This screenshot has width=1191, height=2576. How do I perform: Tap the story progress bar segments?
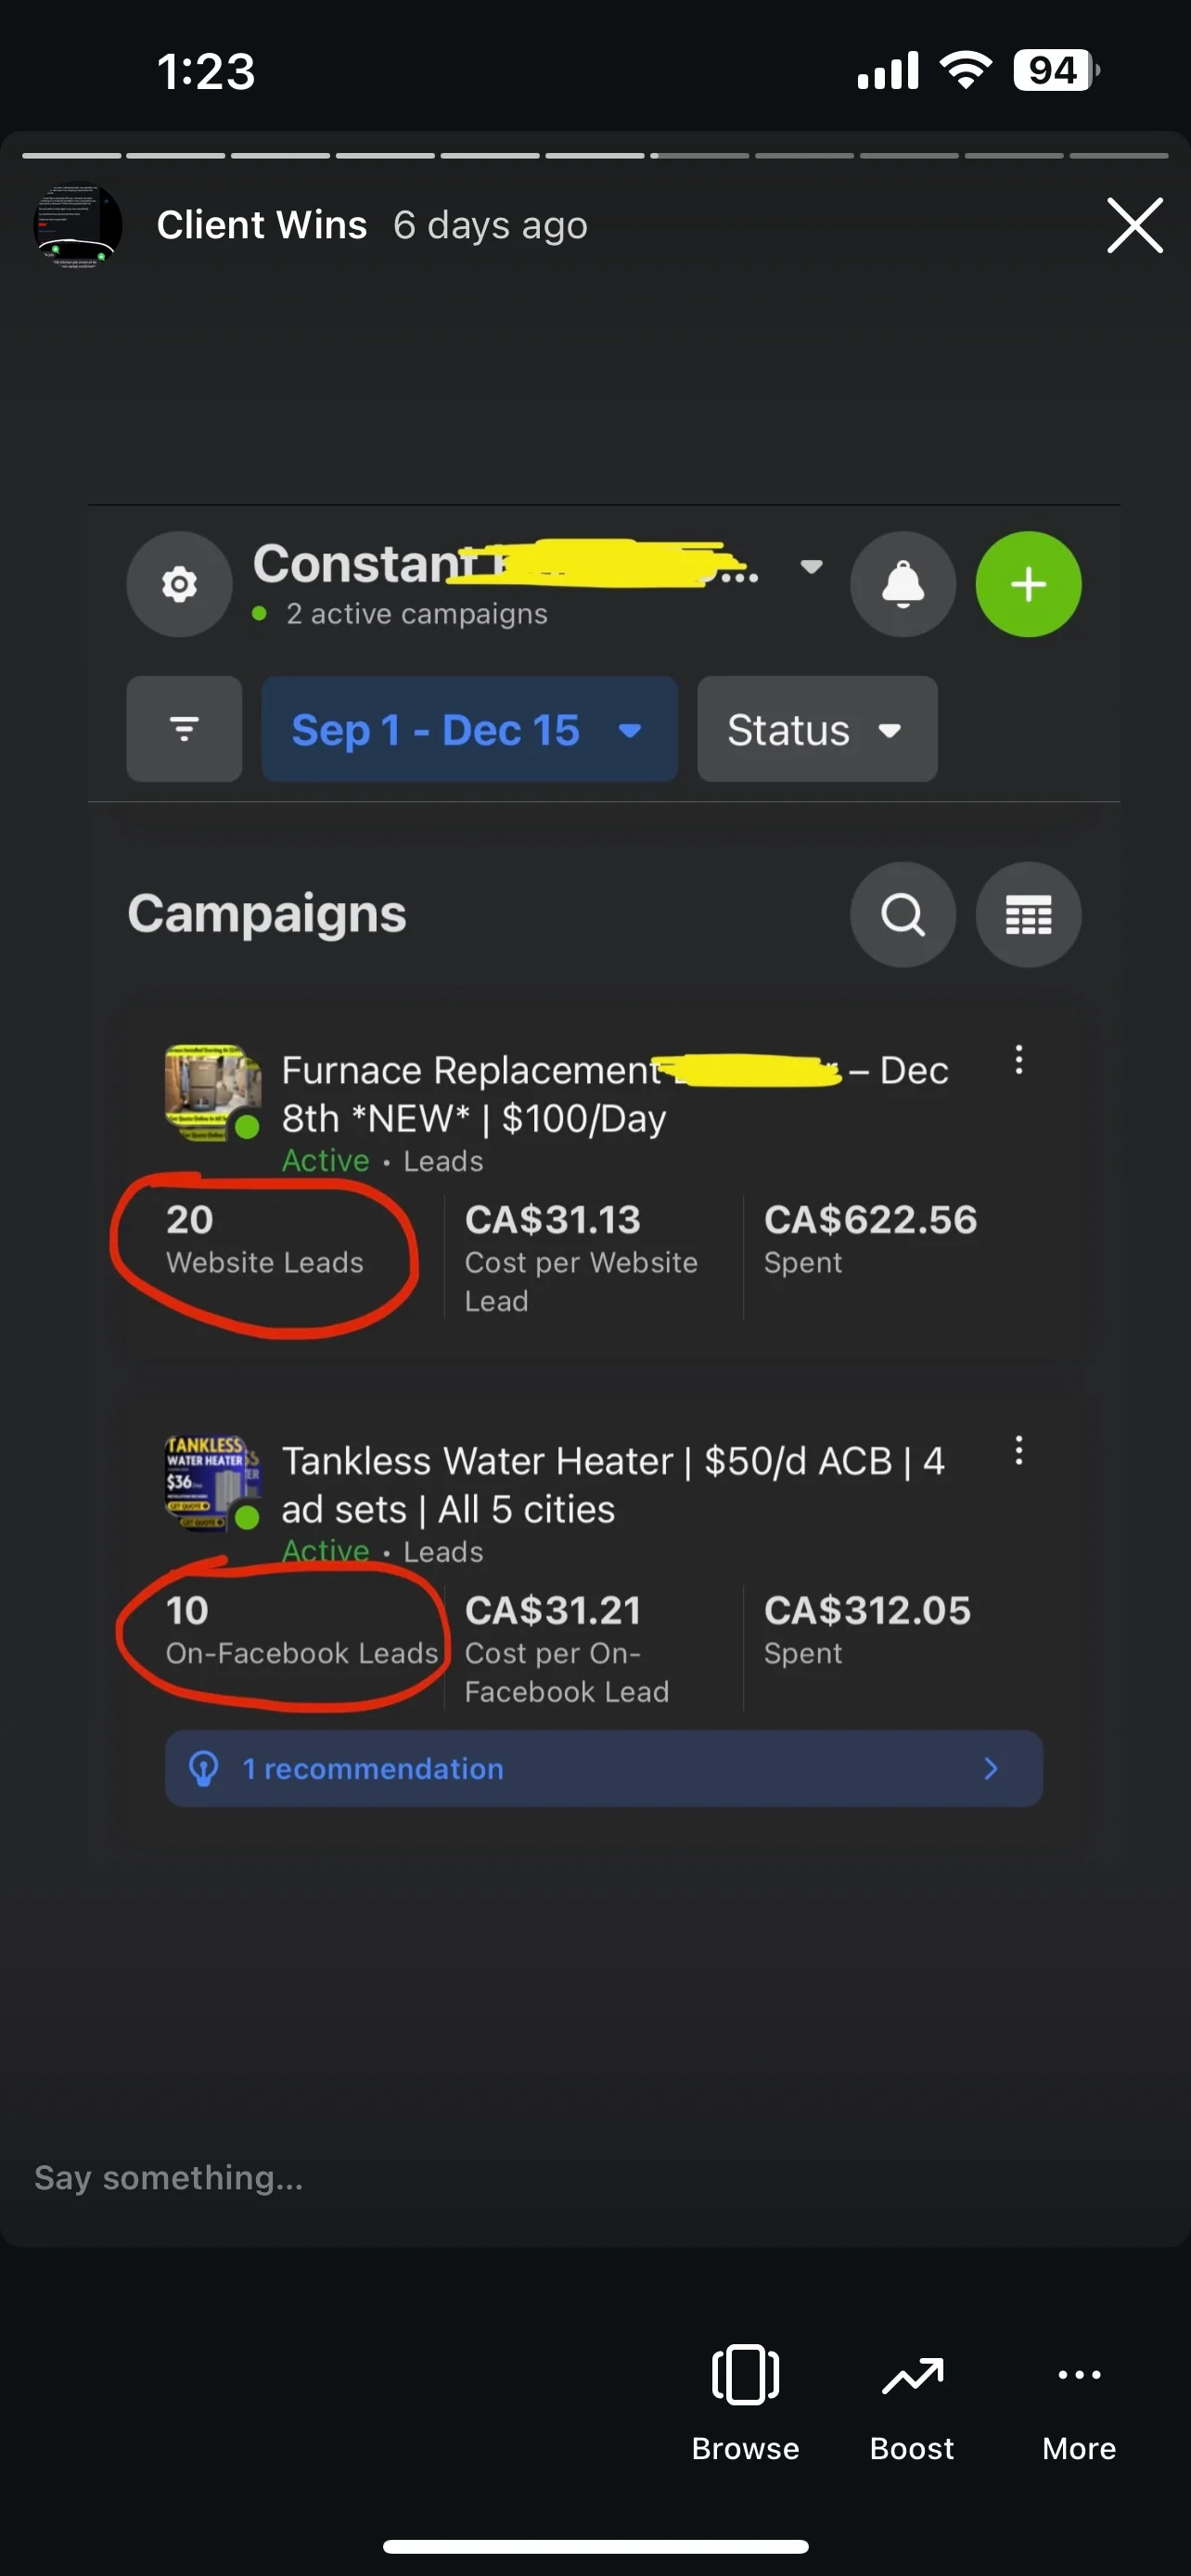coord(595,156)
